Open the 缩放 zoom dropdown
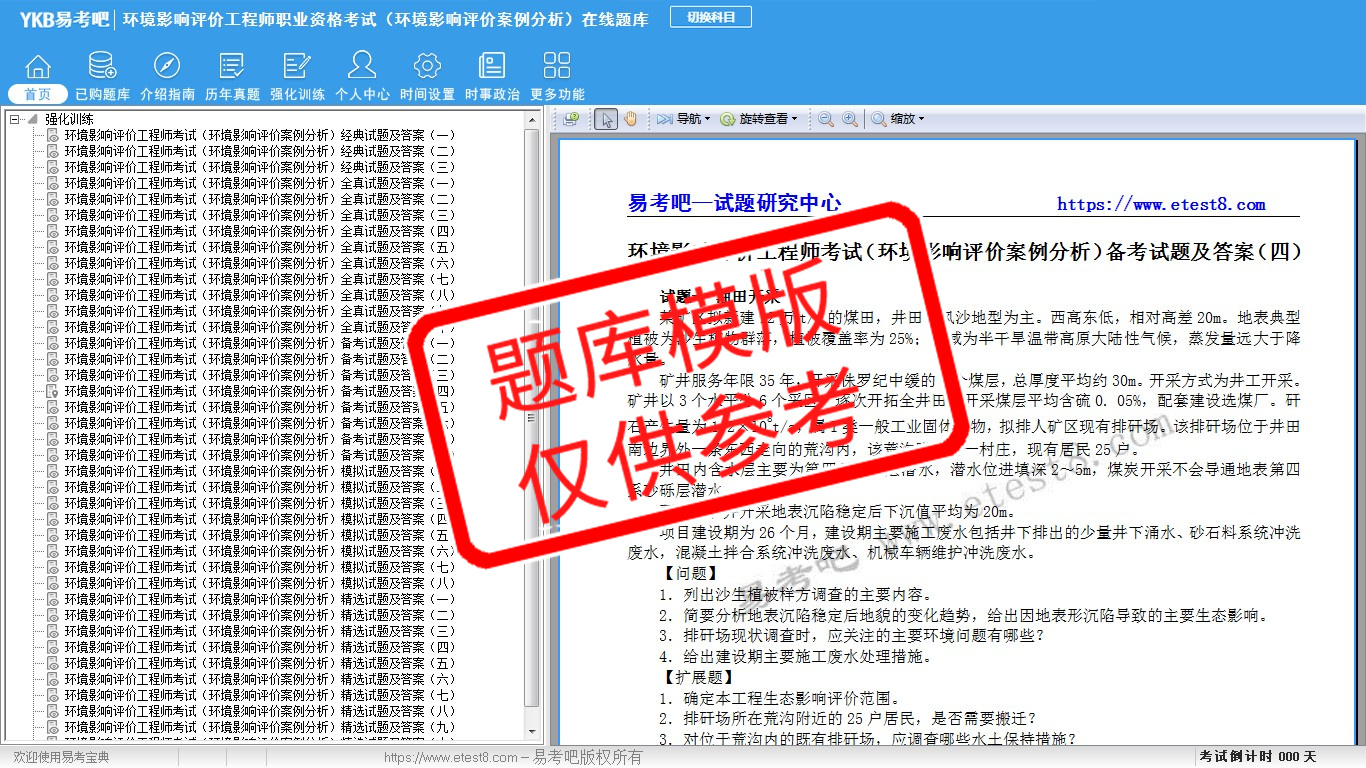 coord(898,119)
